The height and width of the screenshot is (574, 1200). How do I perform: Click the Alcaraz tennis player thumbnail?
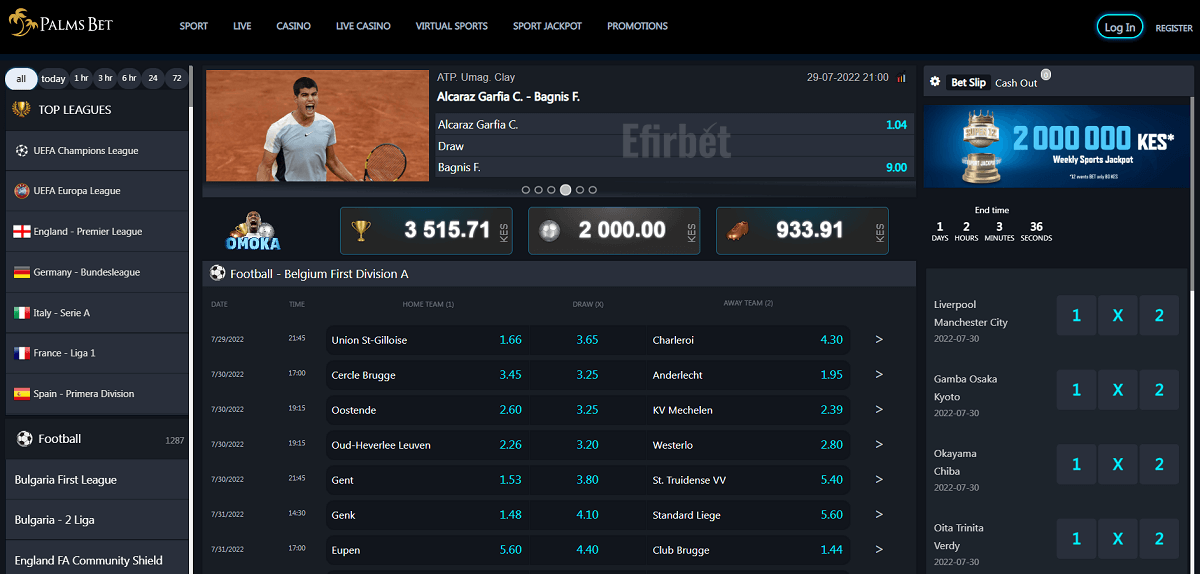(x=317, y=125)
